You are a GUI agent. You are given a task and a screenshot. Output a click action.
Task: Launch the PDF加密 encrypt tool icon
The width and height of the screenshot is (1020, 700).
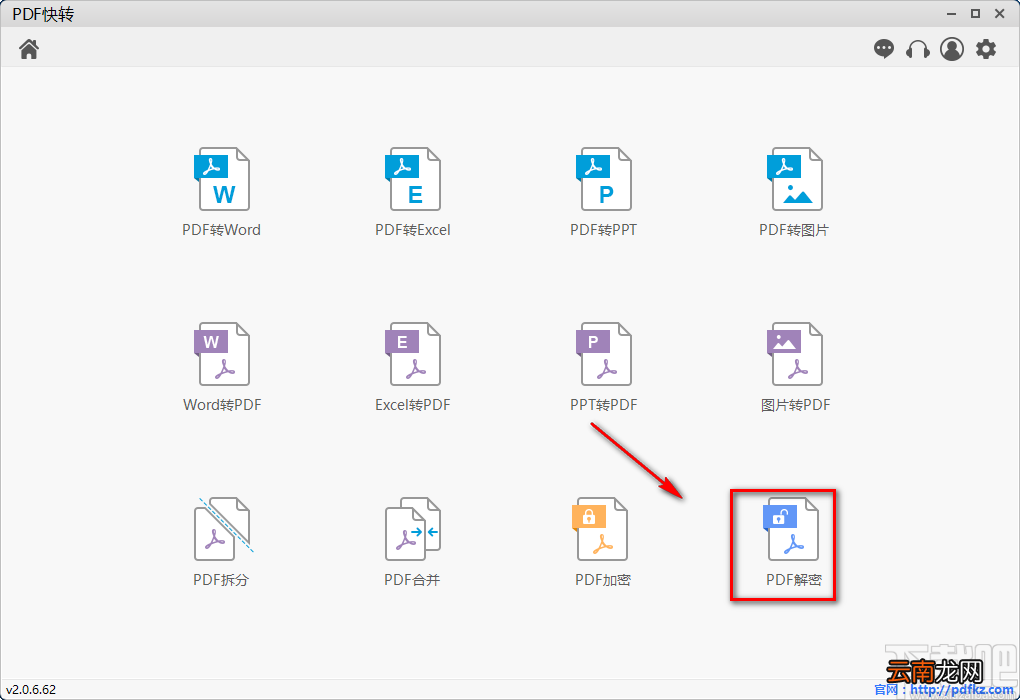tap(599, 529)
